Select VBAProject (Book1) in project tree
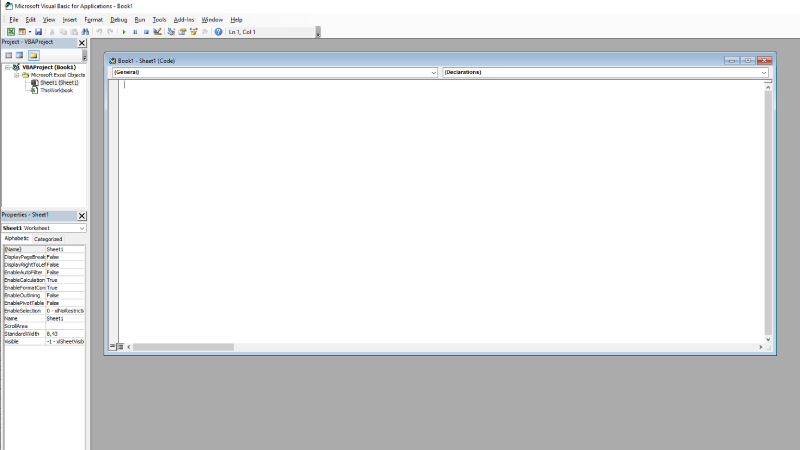The height and width of the screenshot is (450, 800). [49, 67]
